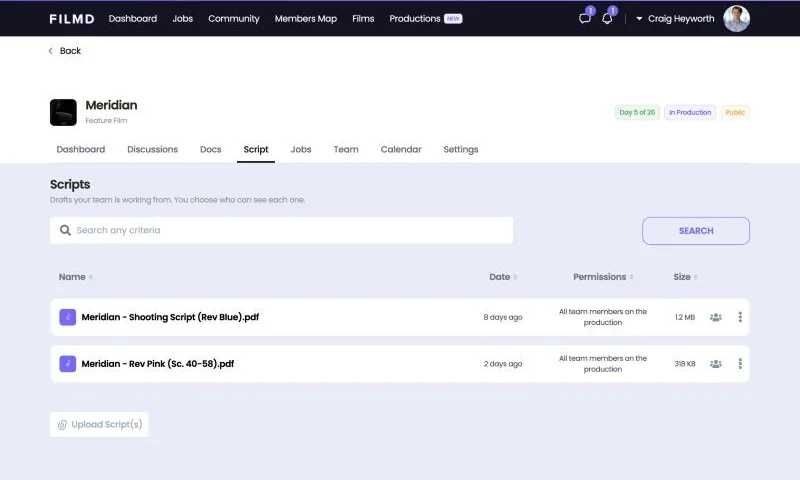Click the Meridian production title
The image size is (800, 480).
tap(111, 105)
